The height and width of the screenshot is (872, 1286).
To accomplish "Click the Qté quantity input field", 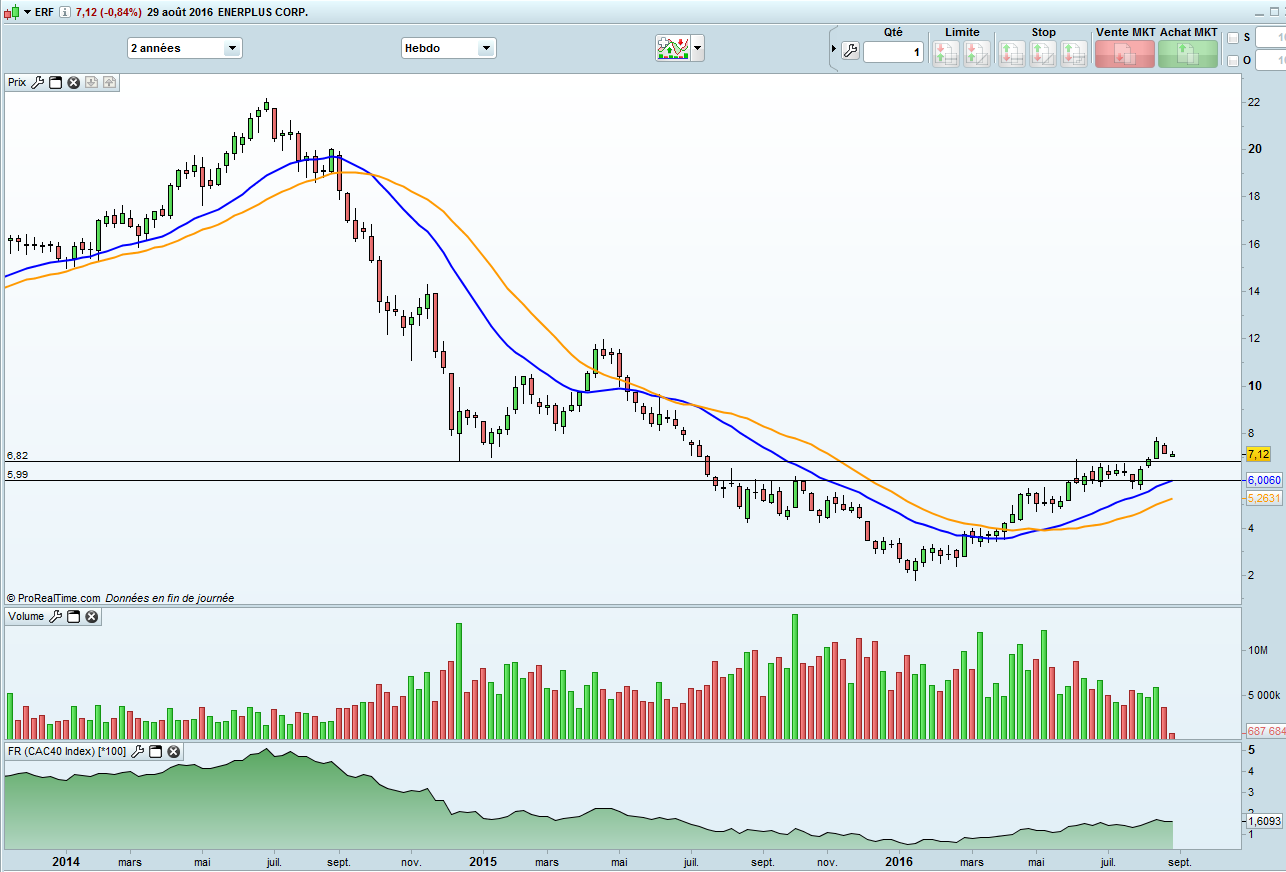I will tap(894, 51).
